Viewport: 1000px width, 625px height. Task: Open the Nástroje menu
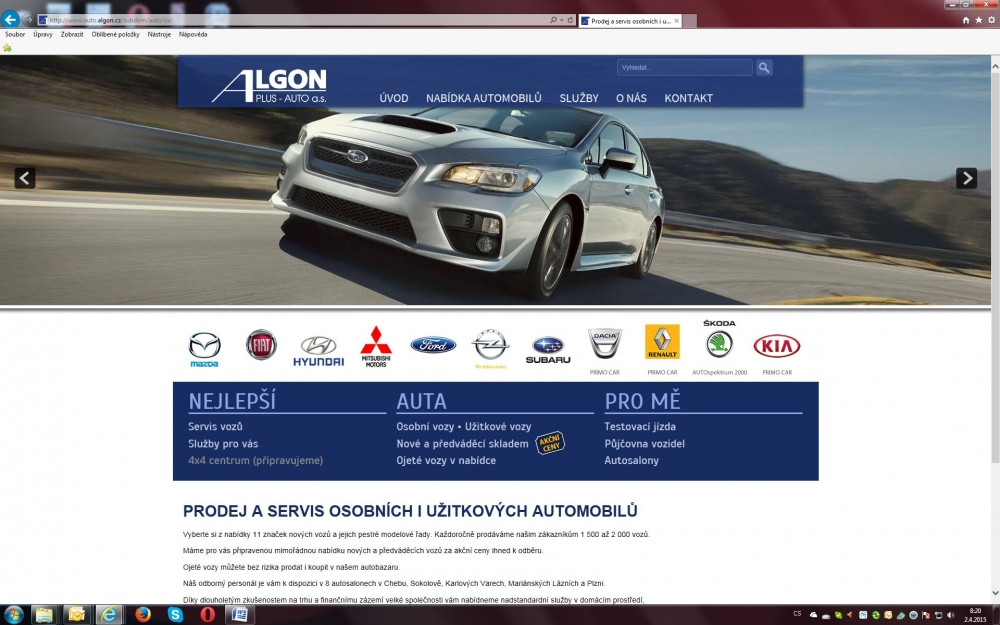pyautogui.click(x=159, y=34)
